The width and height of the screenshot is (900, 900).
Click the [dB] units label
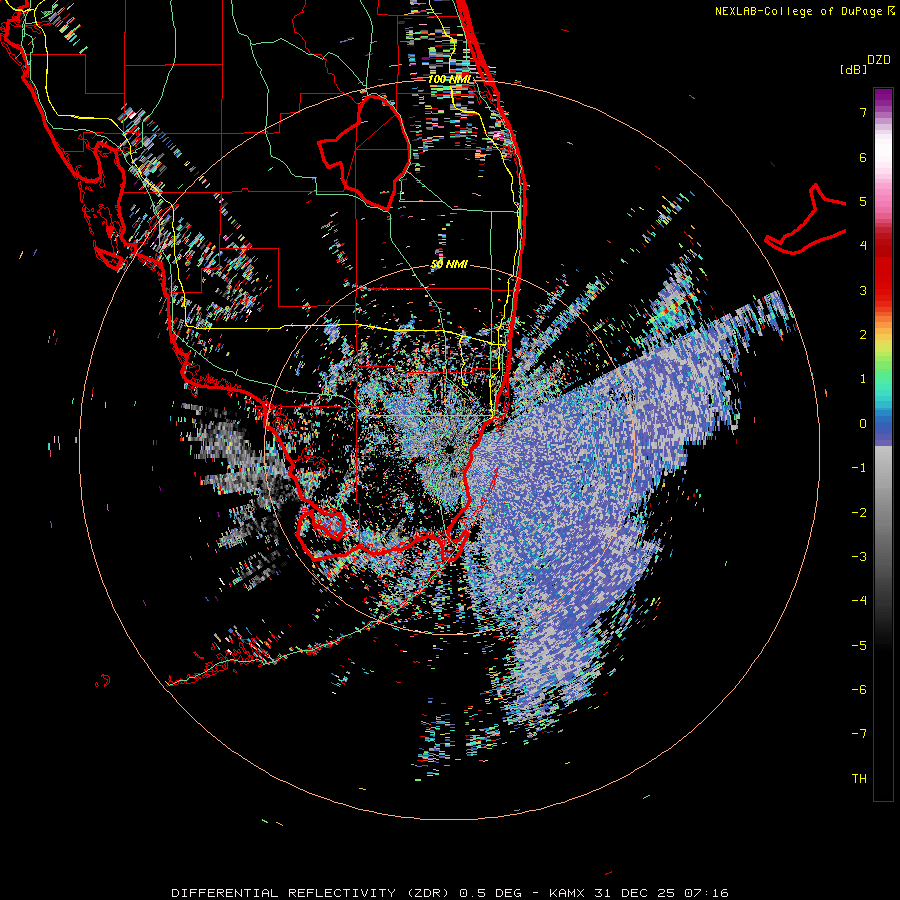pyautogui.click(x=854, y=69)
